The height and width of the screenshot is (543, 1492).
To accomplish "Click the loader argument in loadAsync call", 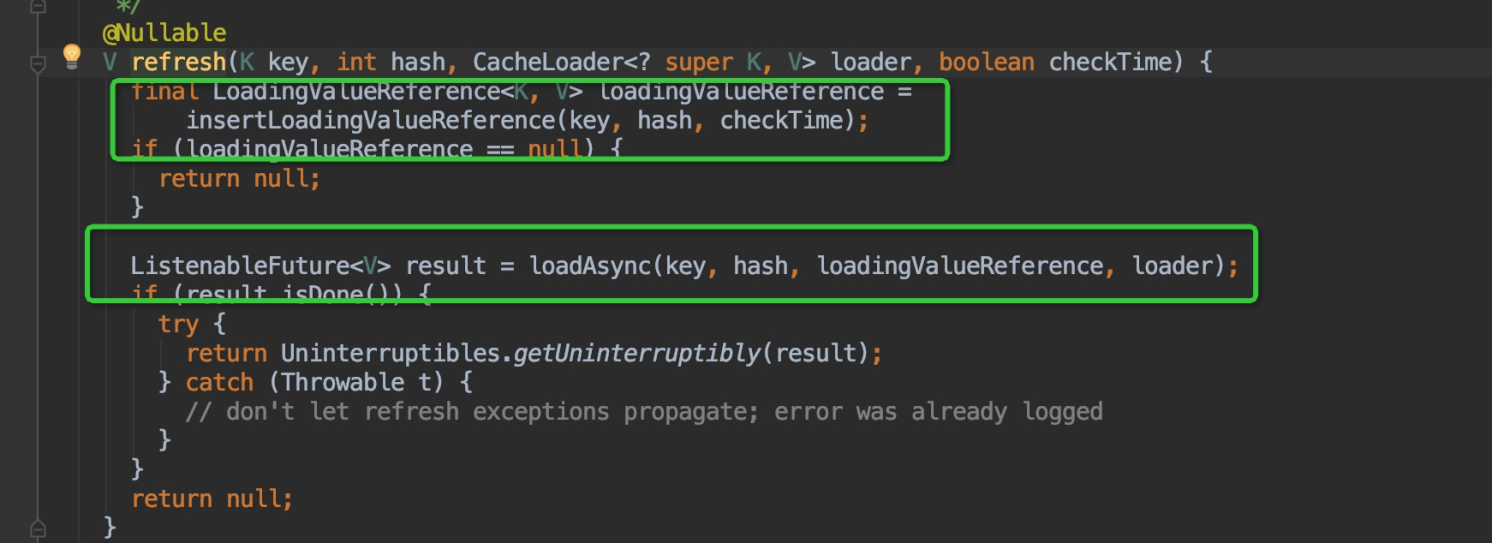I will point(1172,266).
